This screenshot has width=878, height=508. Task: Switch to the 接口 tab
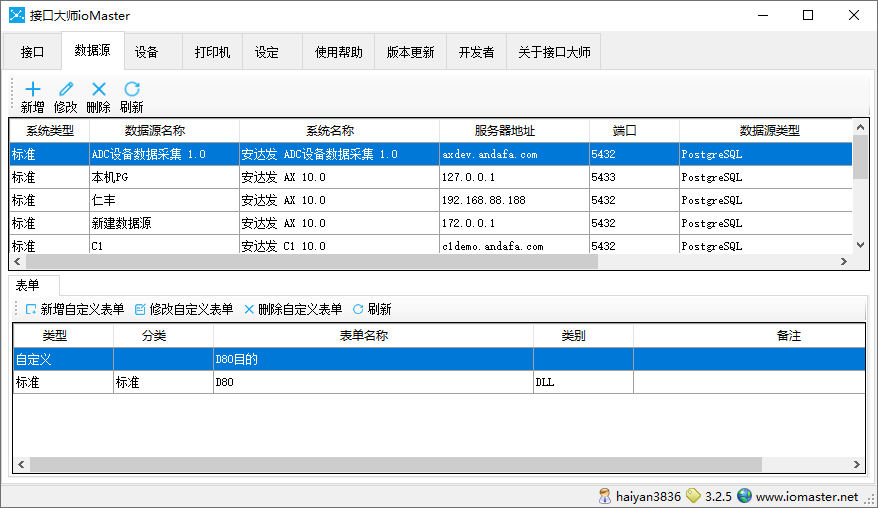pyautogui.click(x=32, y=52)
